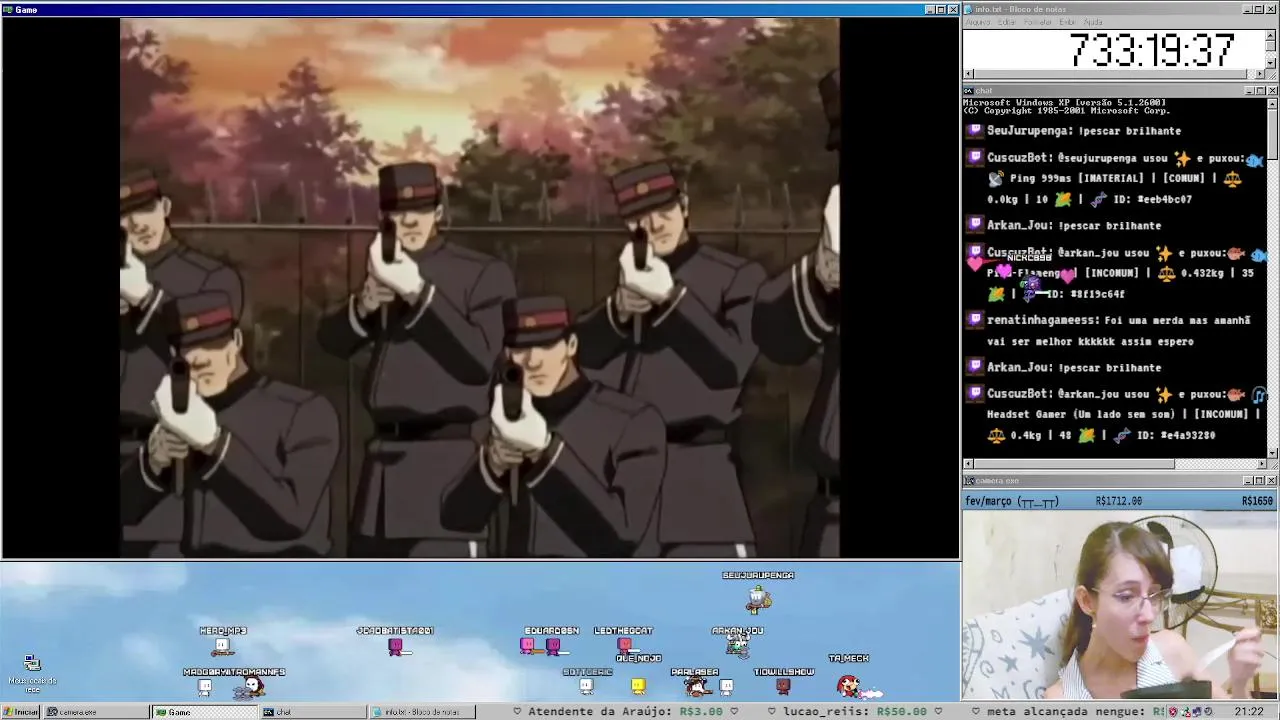1280x720 pixels.
Task: Open the Editar menu in Bloco de notas
Action: [x=1006, y=22]
